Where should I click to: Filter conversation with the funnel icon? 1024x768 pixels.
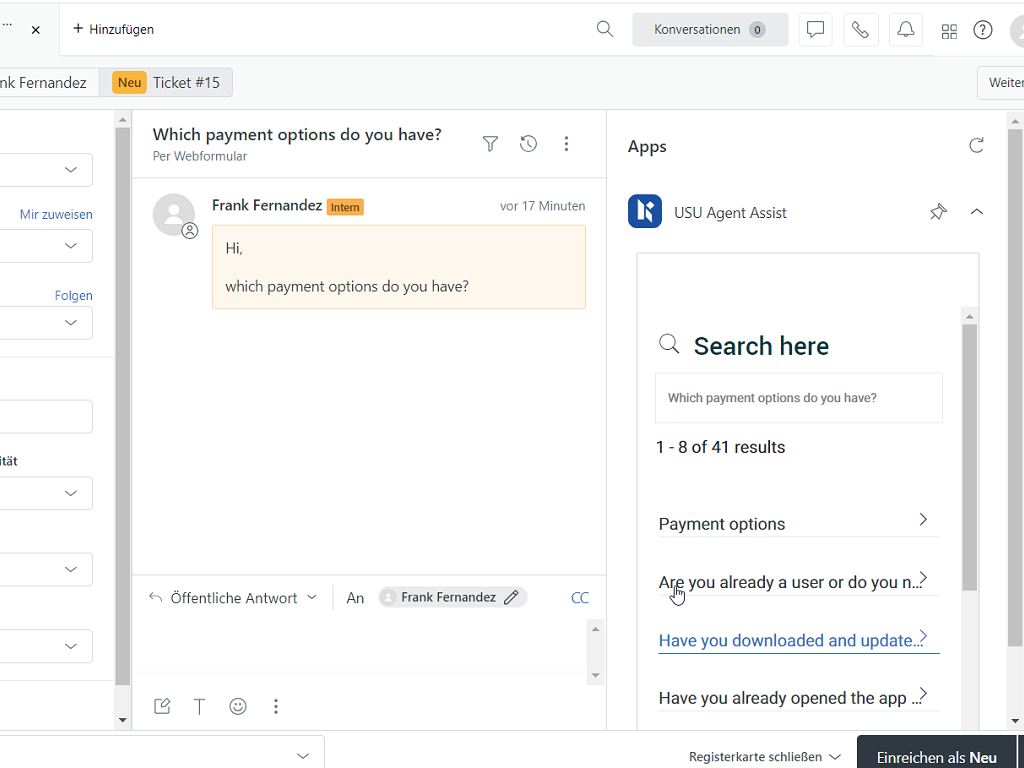(490, 144)
